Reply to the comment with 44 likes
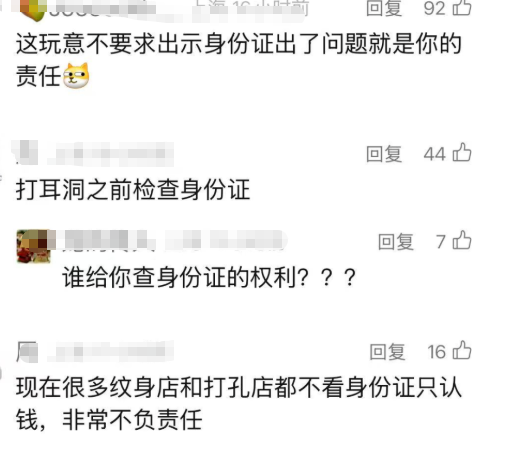This screenshot has height=461, width=532. click(384, 154)
